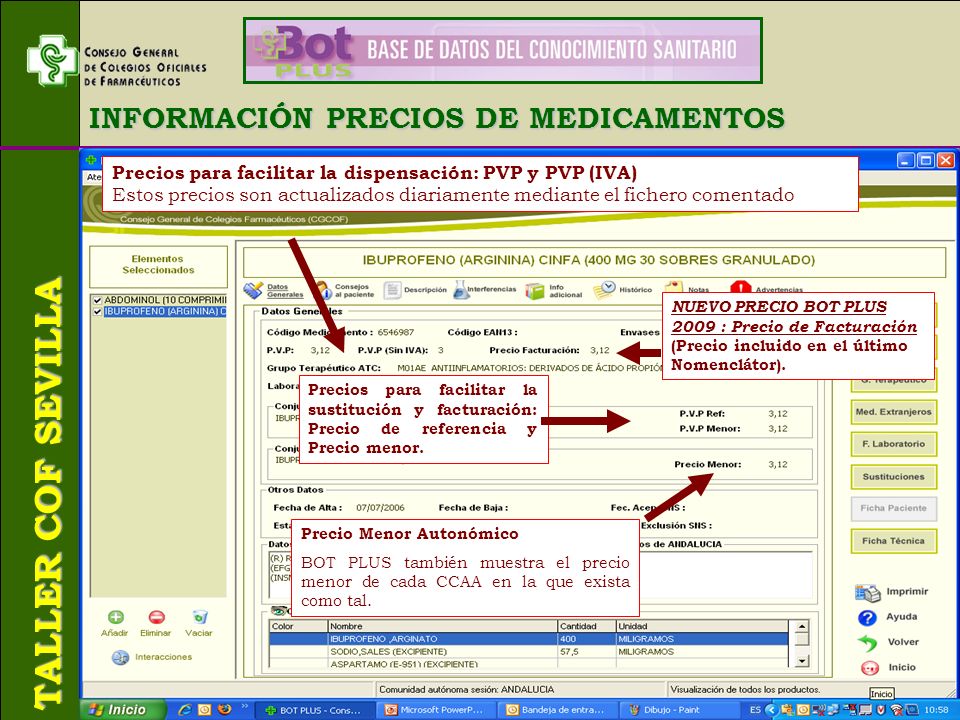Launch Internet Explorer from quick launch
This screenshot has width=960, height=720.
click(x=185, y=710)
